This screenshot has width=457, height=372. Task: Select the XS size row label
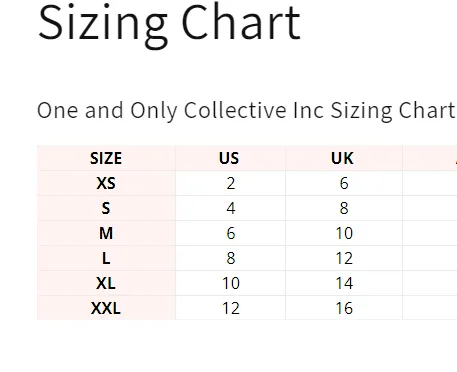pos(106,183)
